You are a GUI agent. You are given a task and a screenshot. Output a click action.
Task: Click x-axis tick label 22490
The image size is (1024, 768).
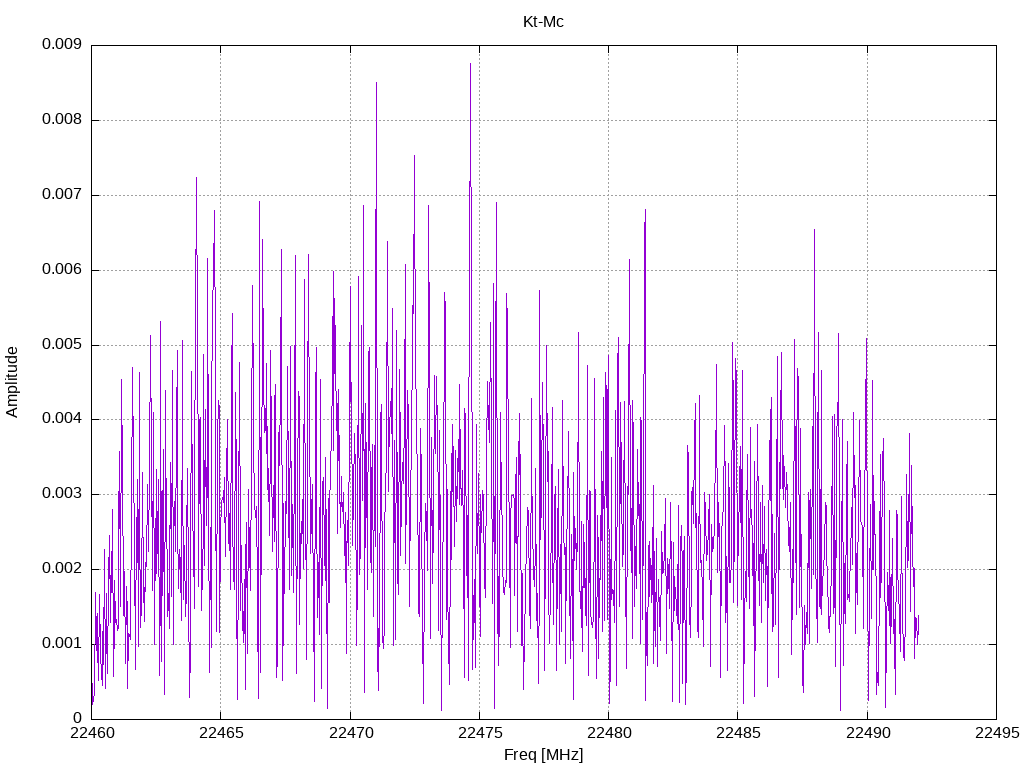(x=868, y=733)
